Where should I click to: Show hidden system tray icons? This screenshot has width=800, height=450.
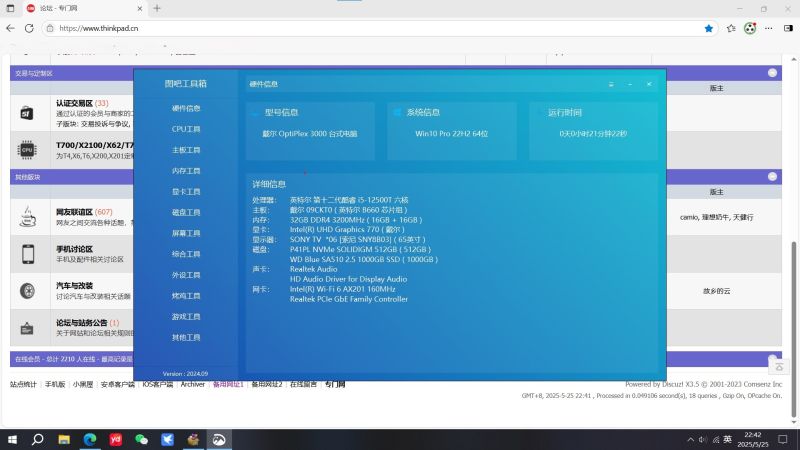[690, 439]
